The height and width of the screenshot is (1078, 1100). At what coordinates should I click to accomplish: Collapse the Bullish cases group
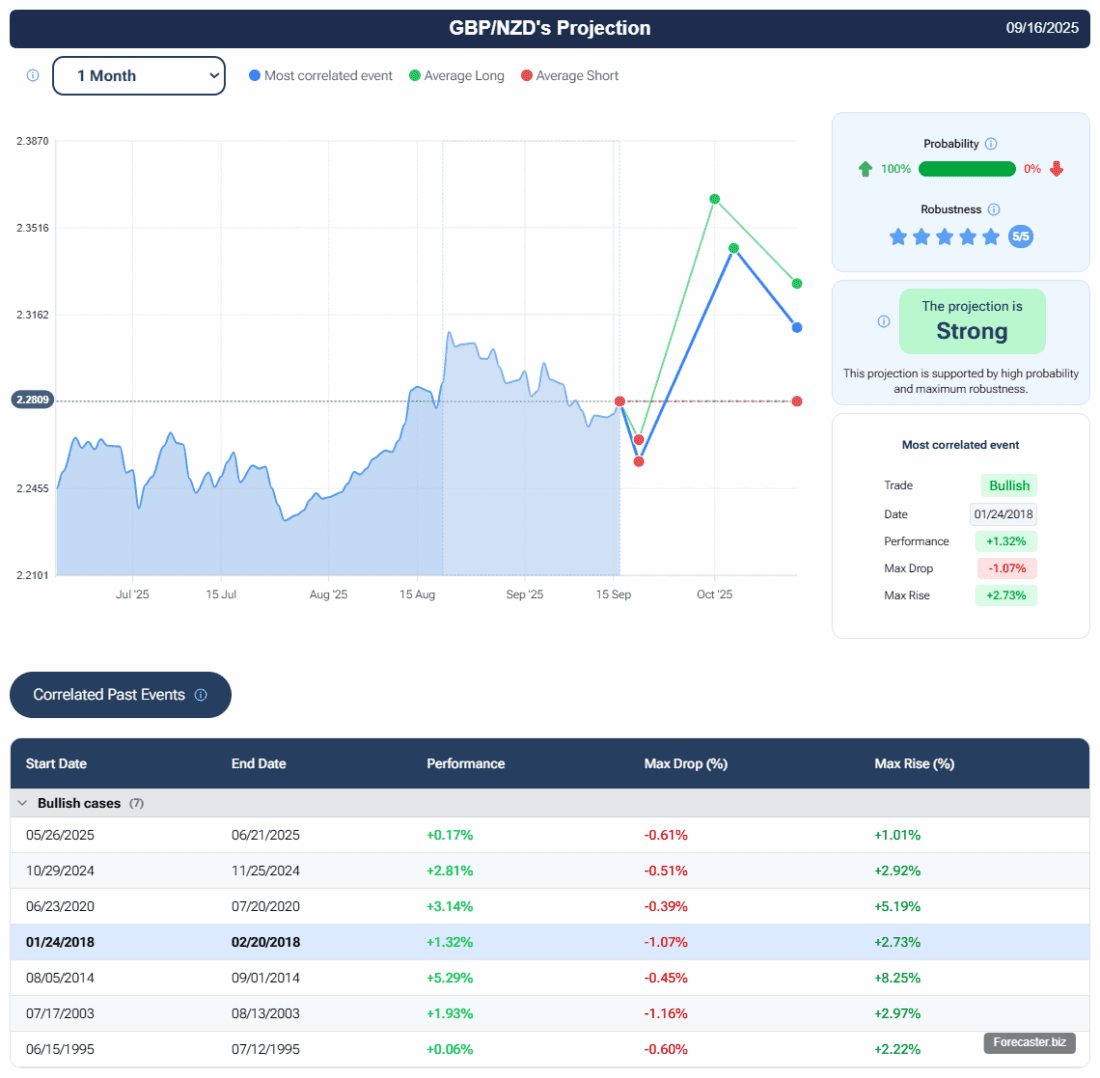[x=22, y=803]
